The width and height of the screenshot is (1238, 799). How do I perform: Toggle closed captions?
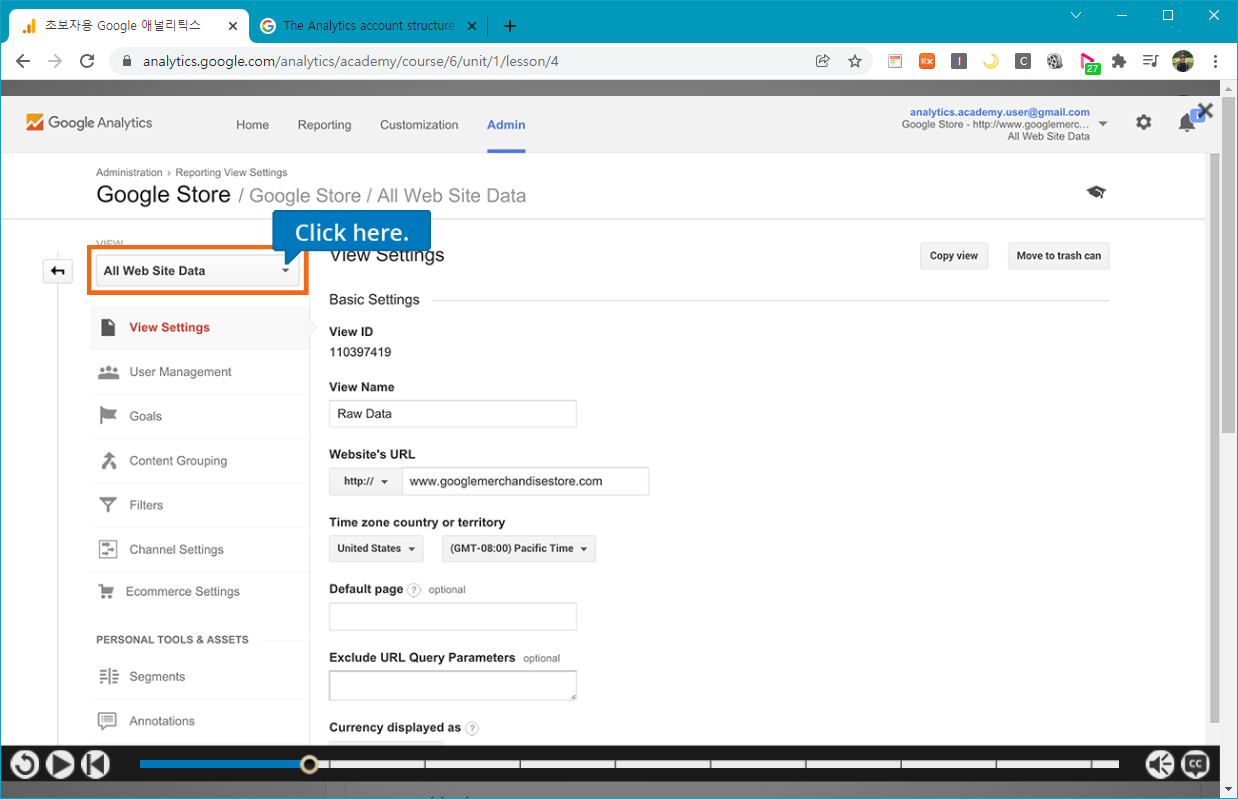tap(1195, 765)
